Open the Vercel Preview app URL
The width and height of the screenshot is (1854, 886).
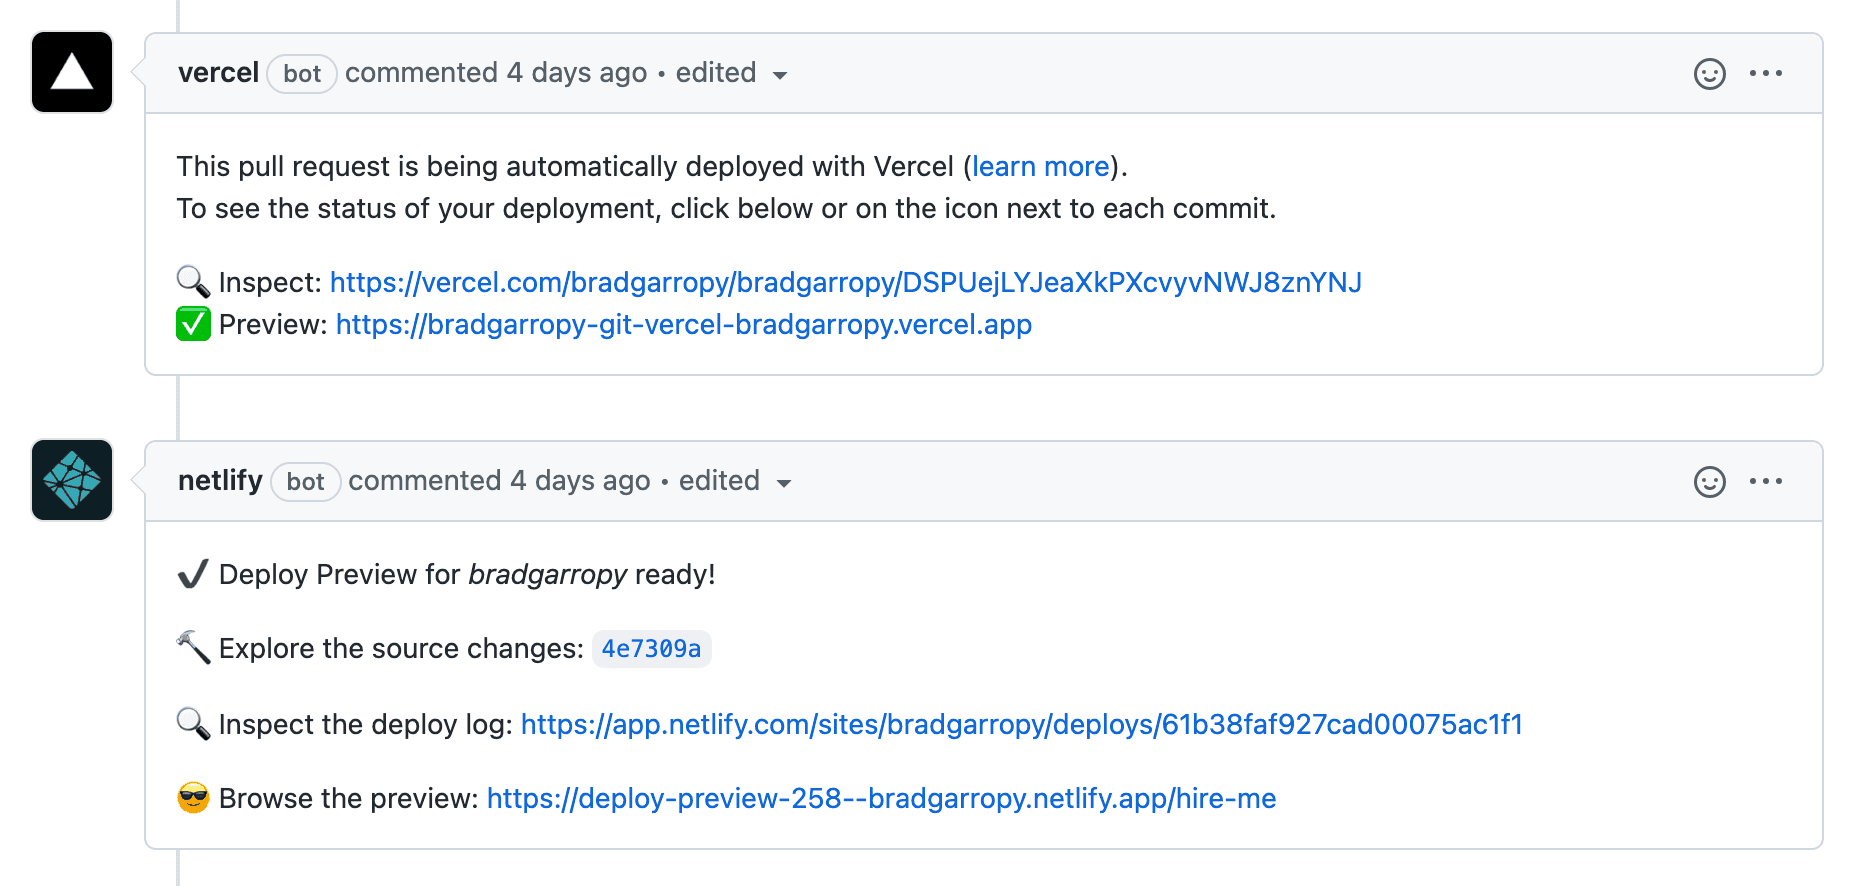click(683, 325)
